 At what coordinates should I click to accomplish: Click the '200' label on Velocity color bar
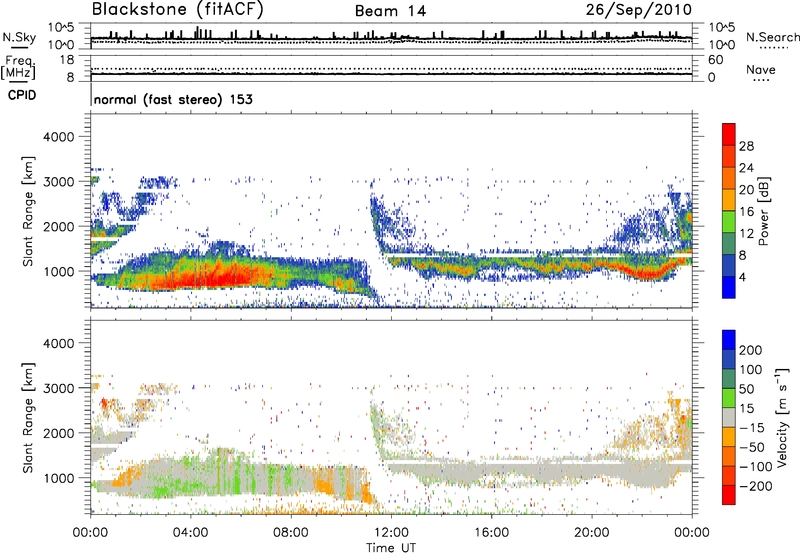751,350
